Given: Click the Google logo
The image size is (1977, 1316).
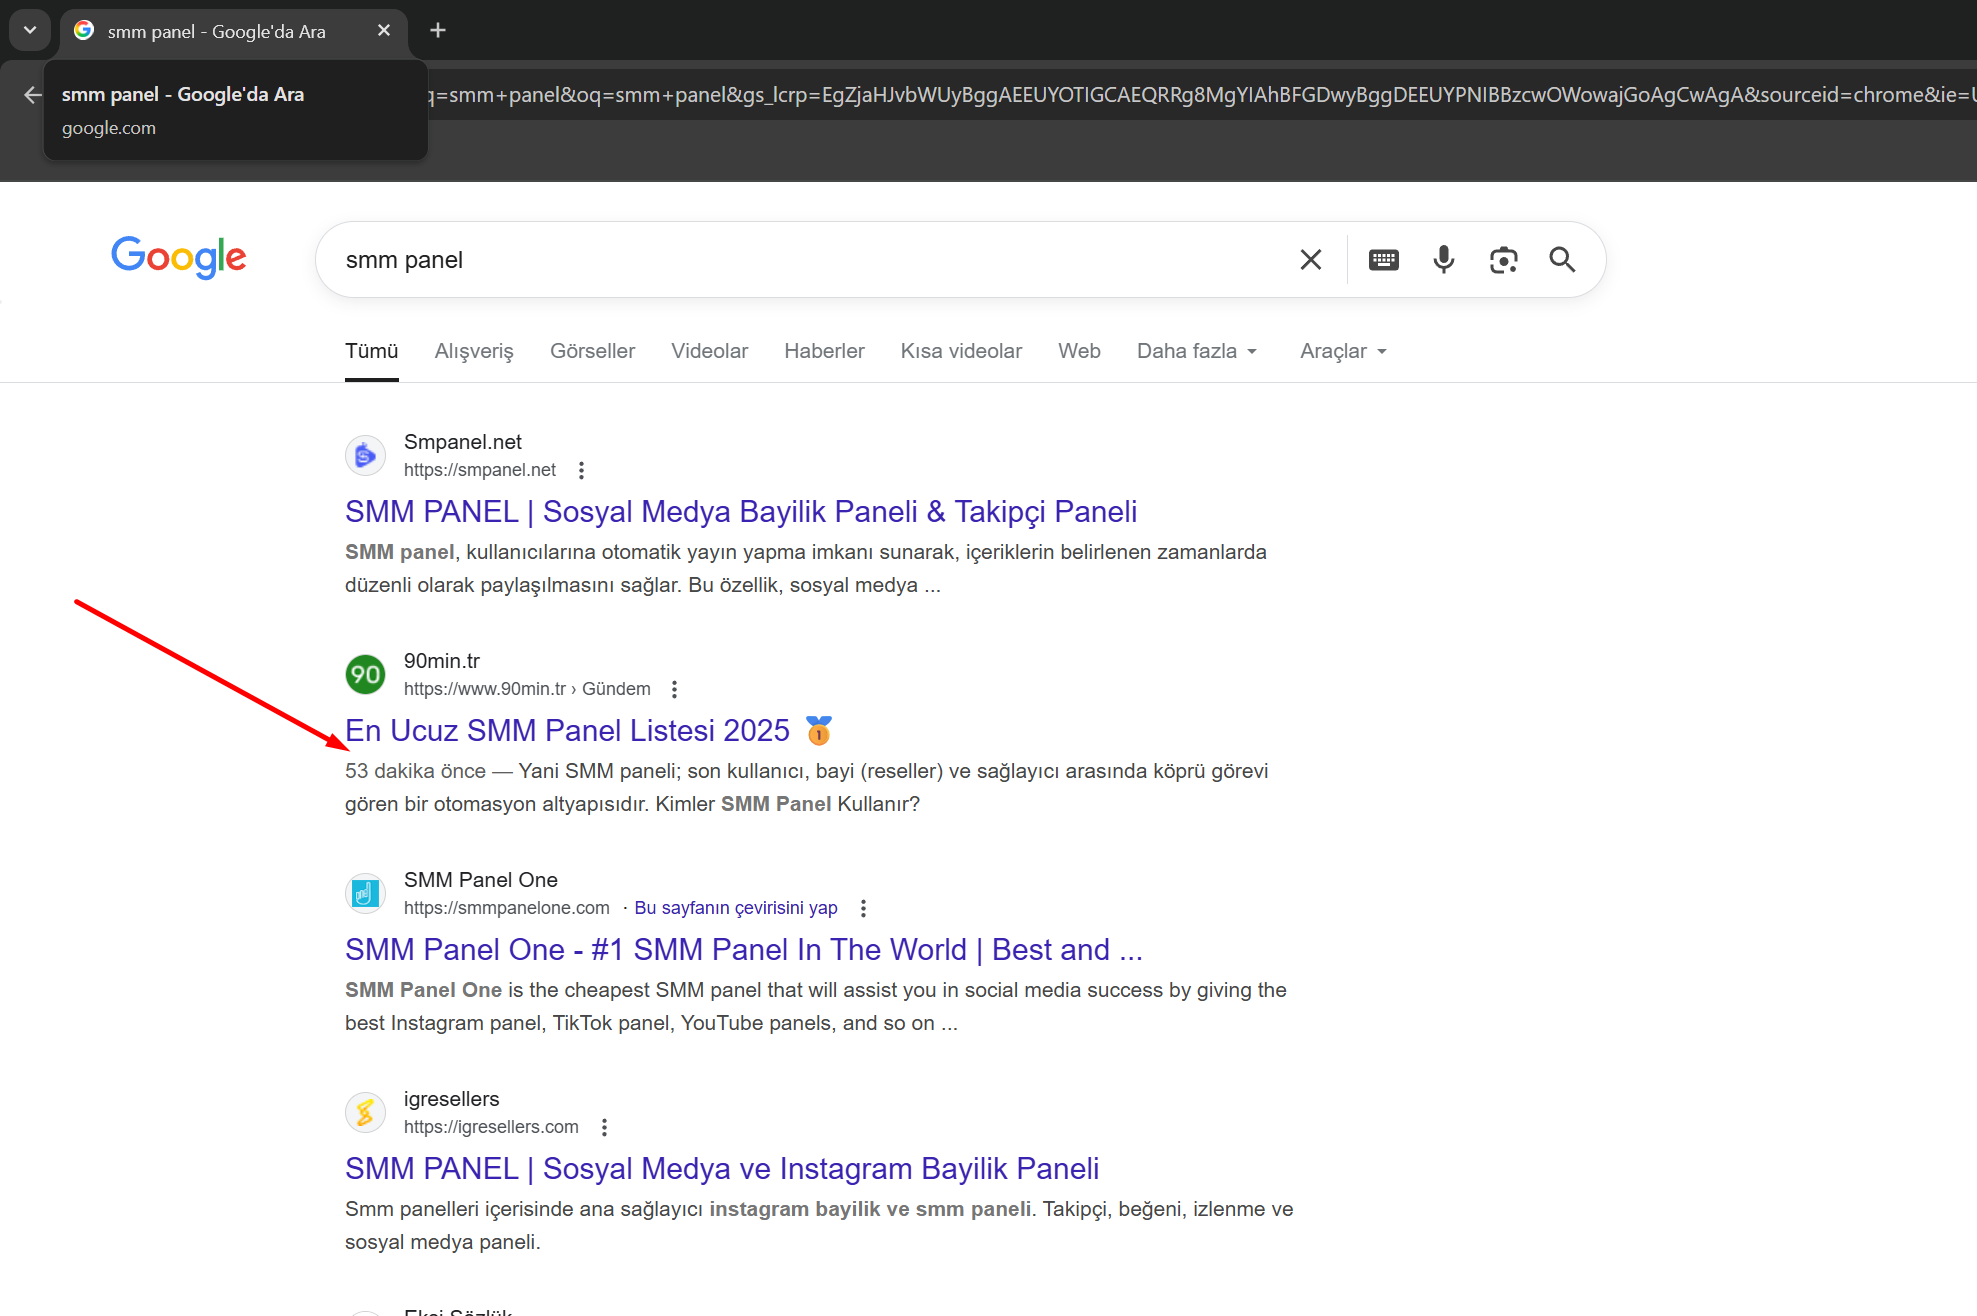Looking at the screenshot, I should (x=179, y=257).
